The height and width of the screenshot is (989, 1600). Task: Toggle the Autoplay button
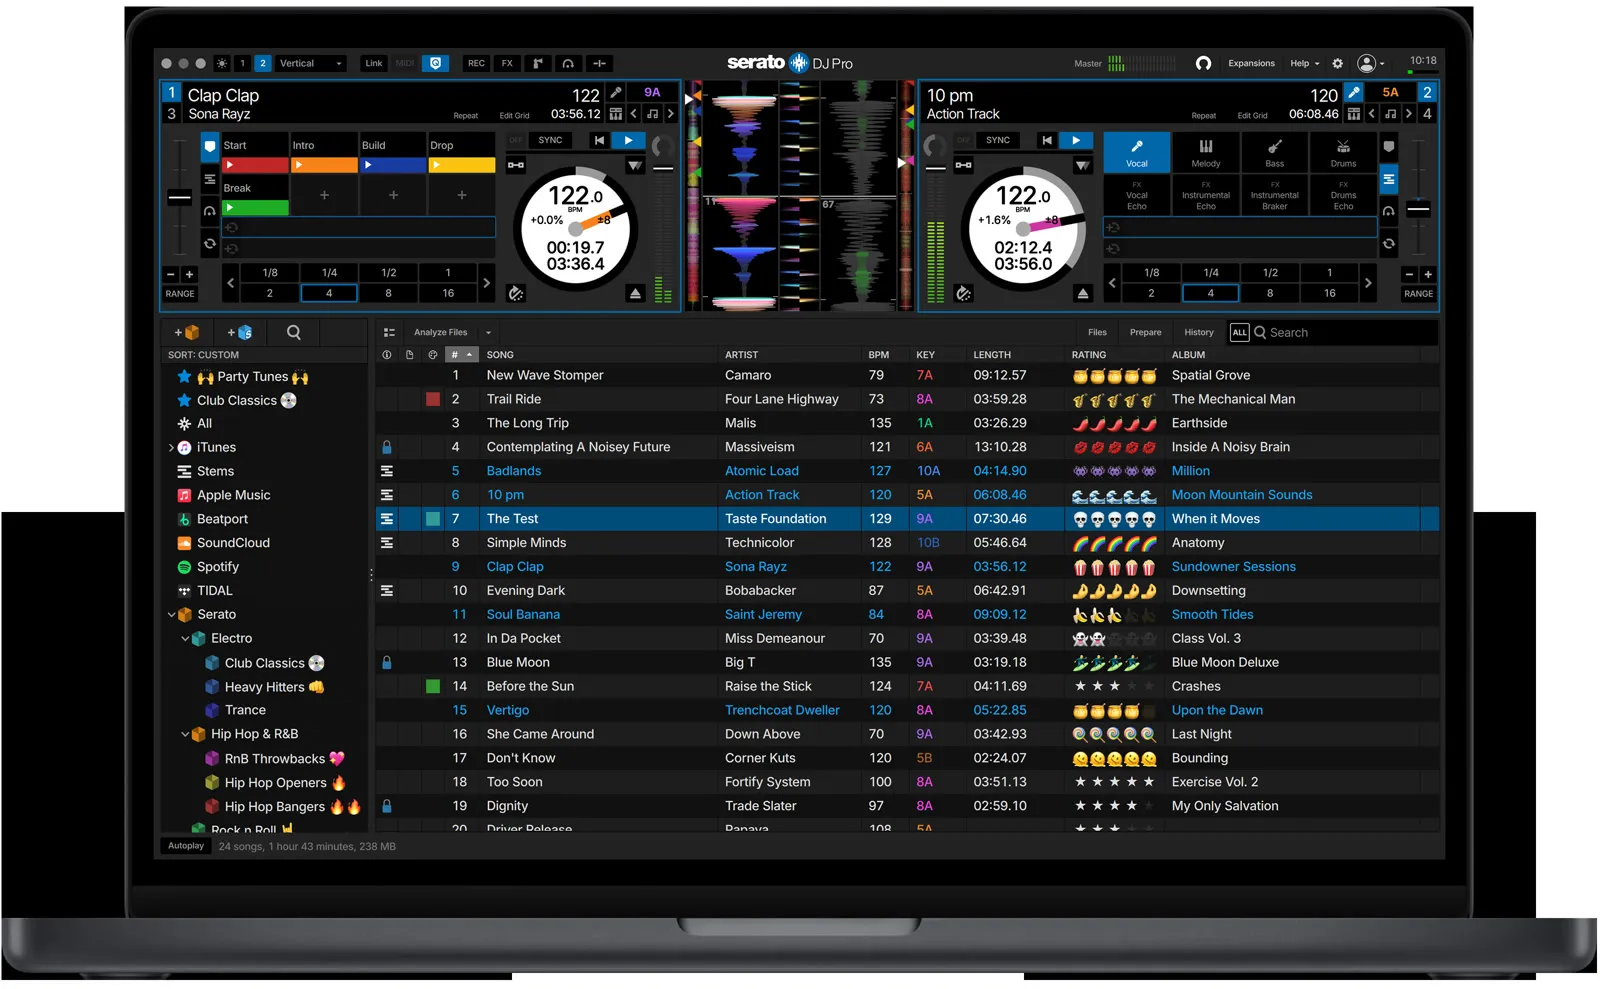coord(186,847)
